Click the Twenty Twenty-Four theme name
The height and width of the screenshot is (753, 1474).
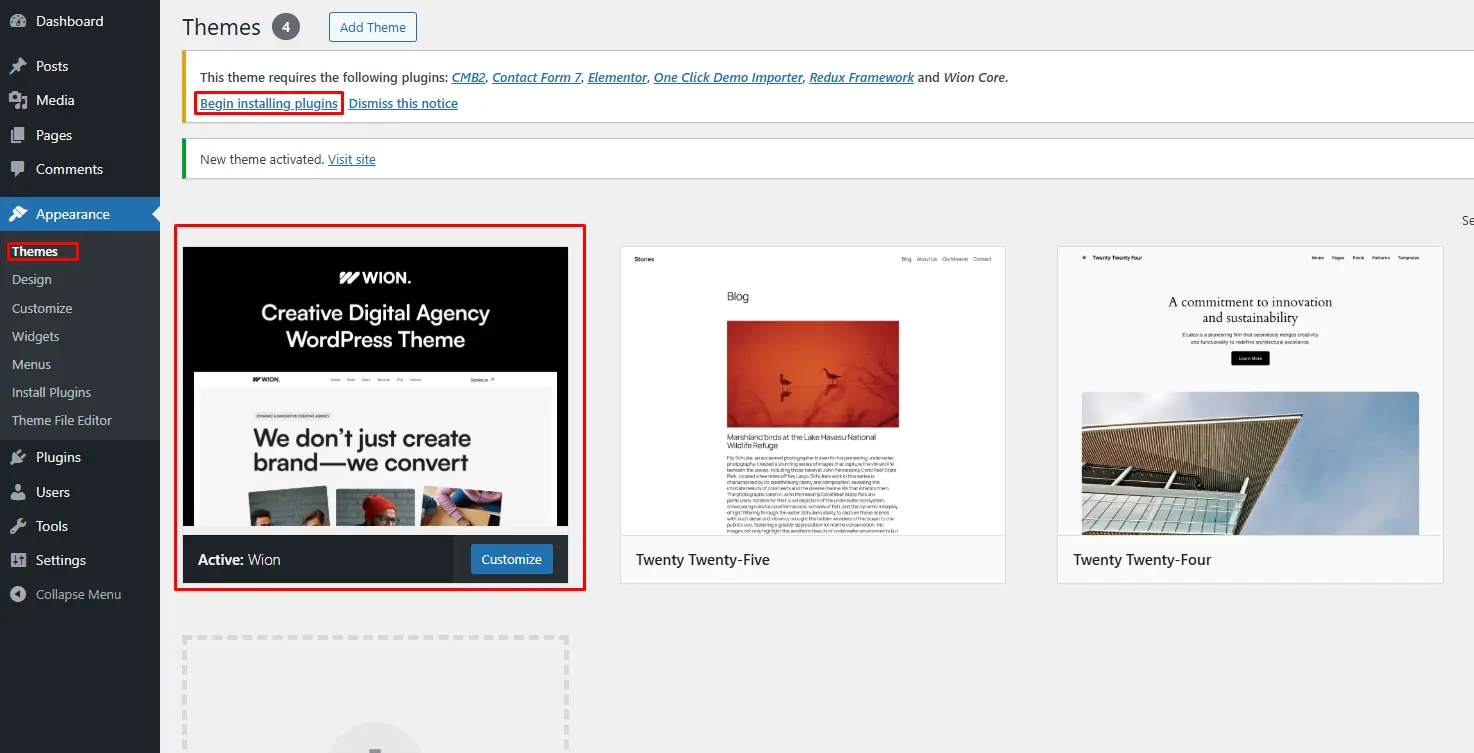[x=1142, y=560]
